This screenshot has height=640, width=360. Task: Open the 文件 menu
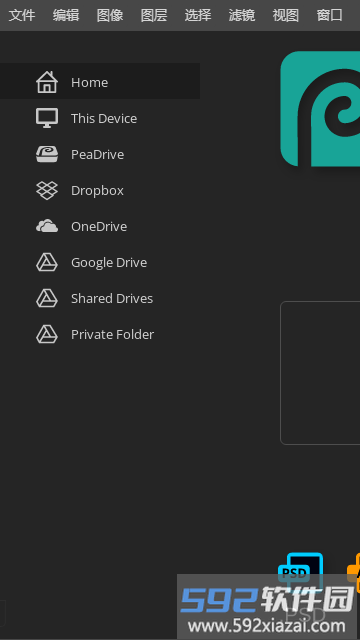pos(22,16)
